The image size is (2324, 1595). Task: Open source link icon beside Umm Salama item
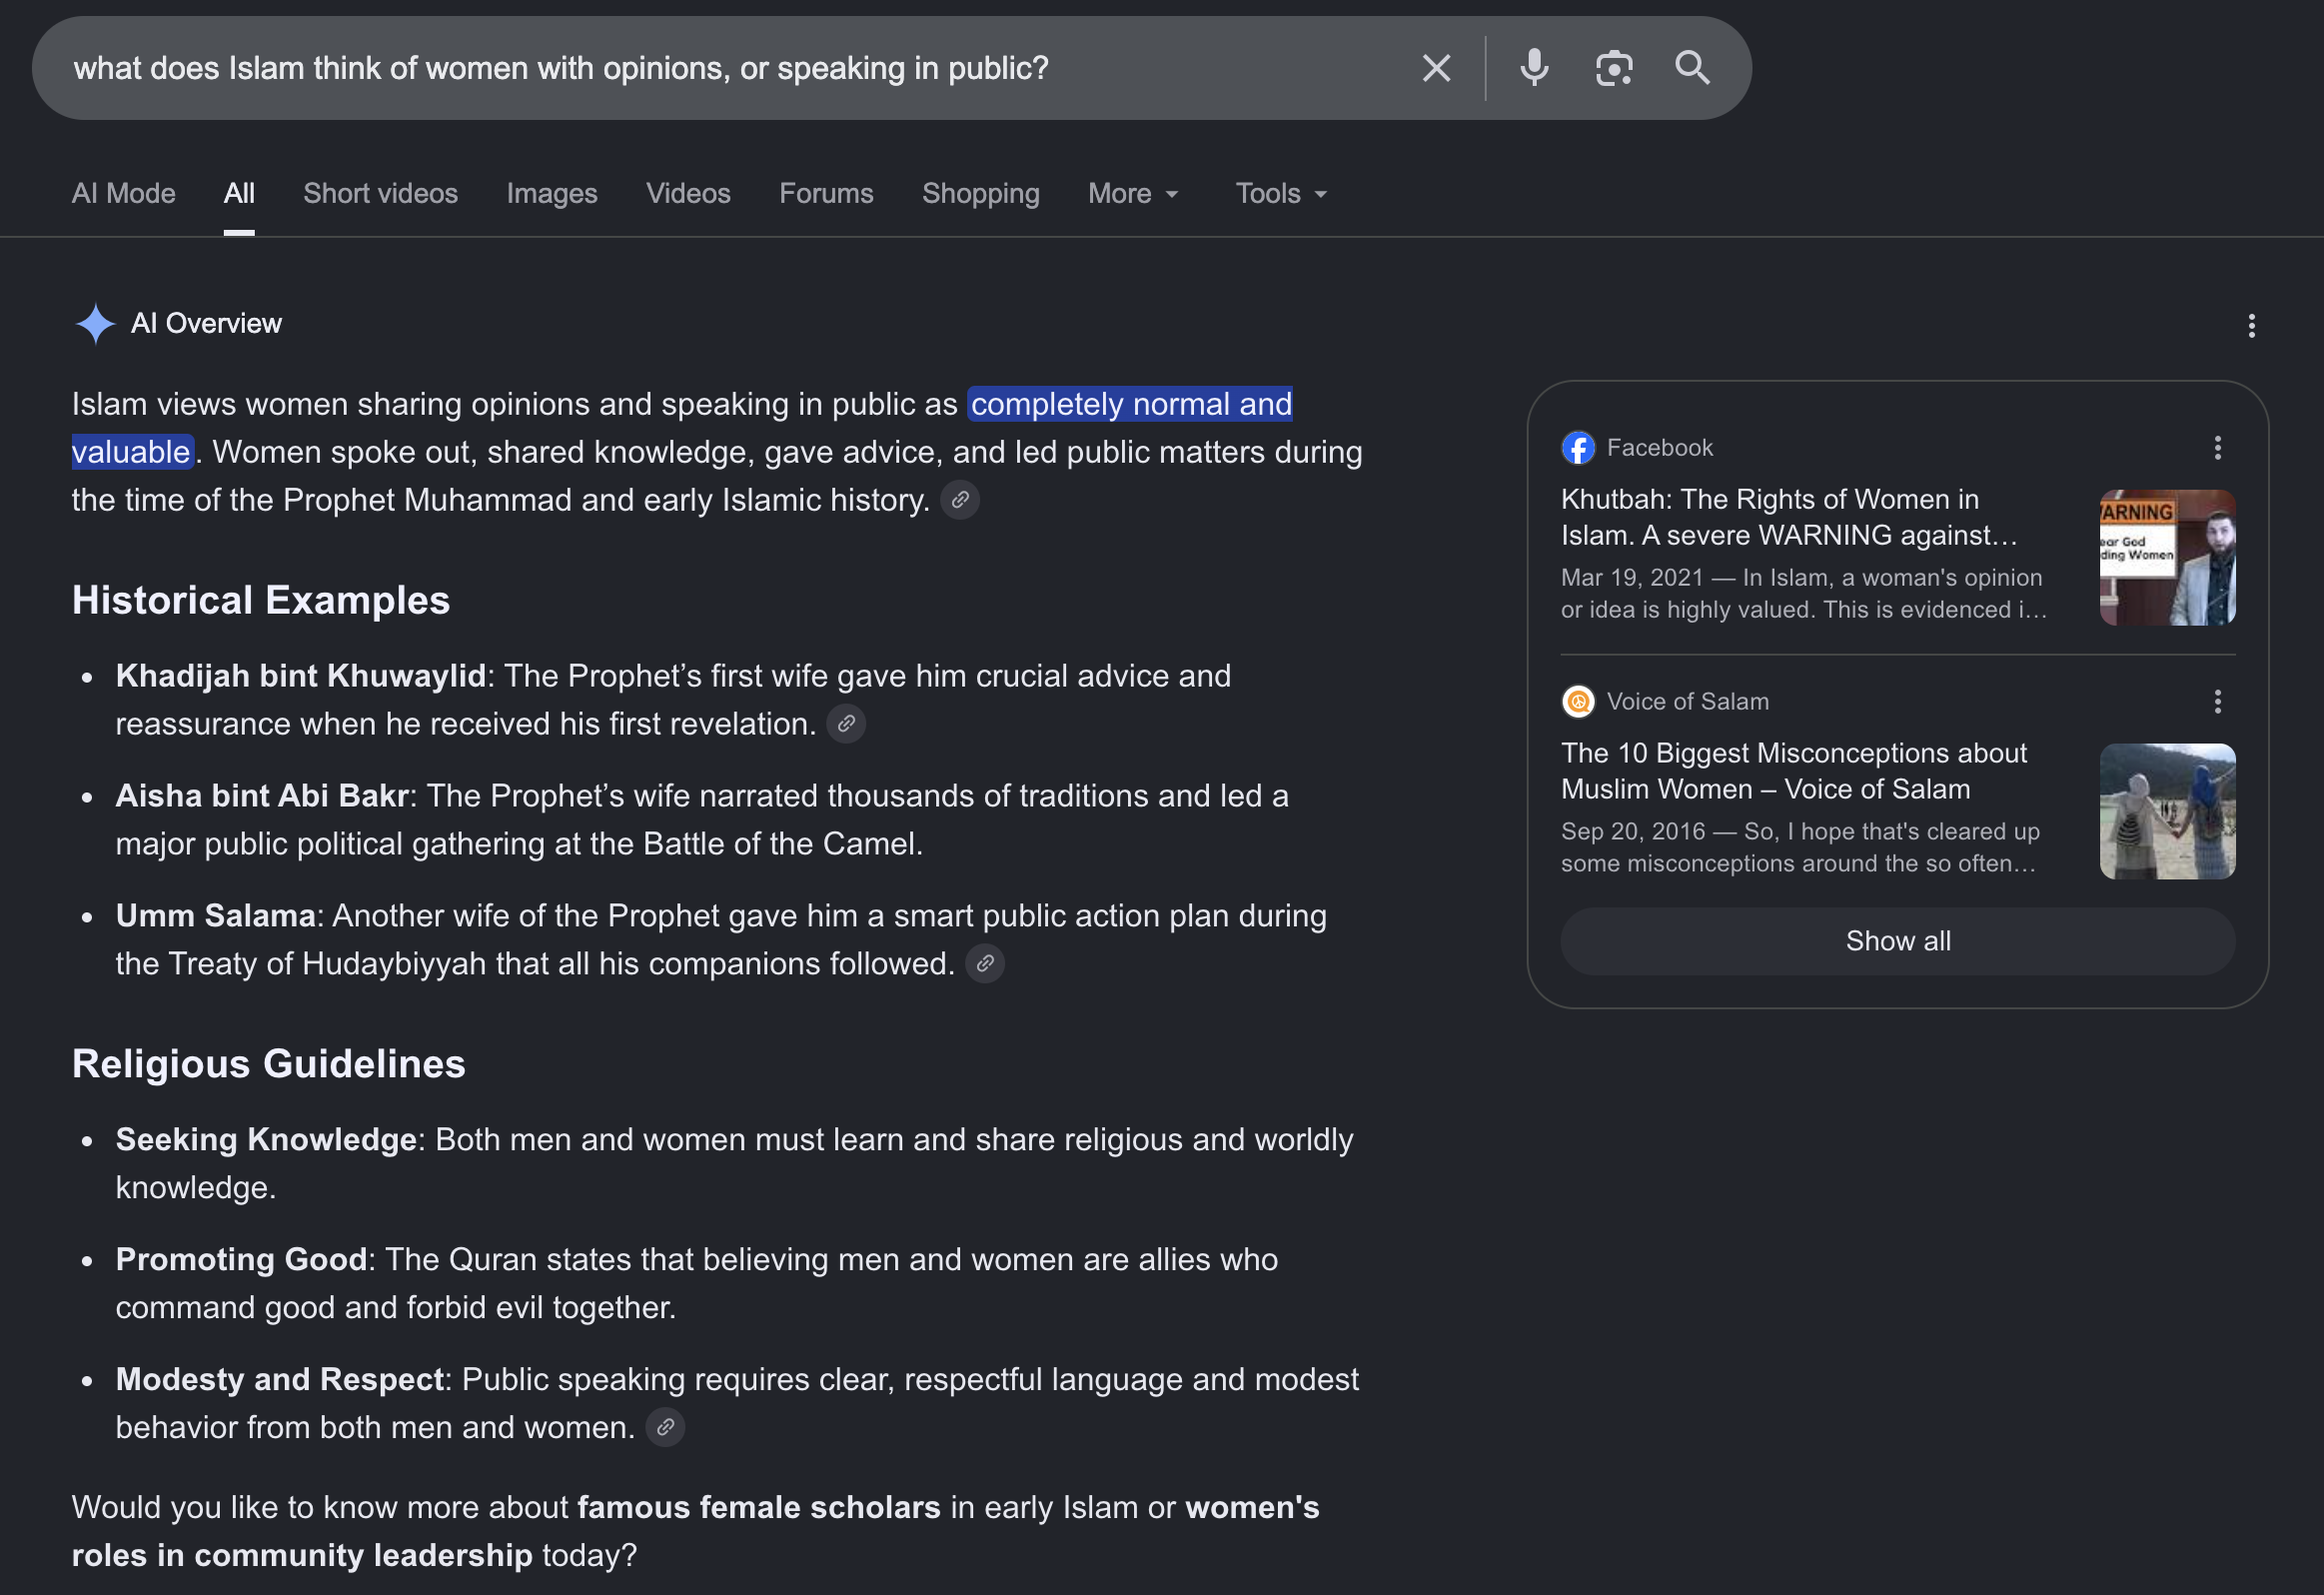tap(985, 964)
